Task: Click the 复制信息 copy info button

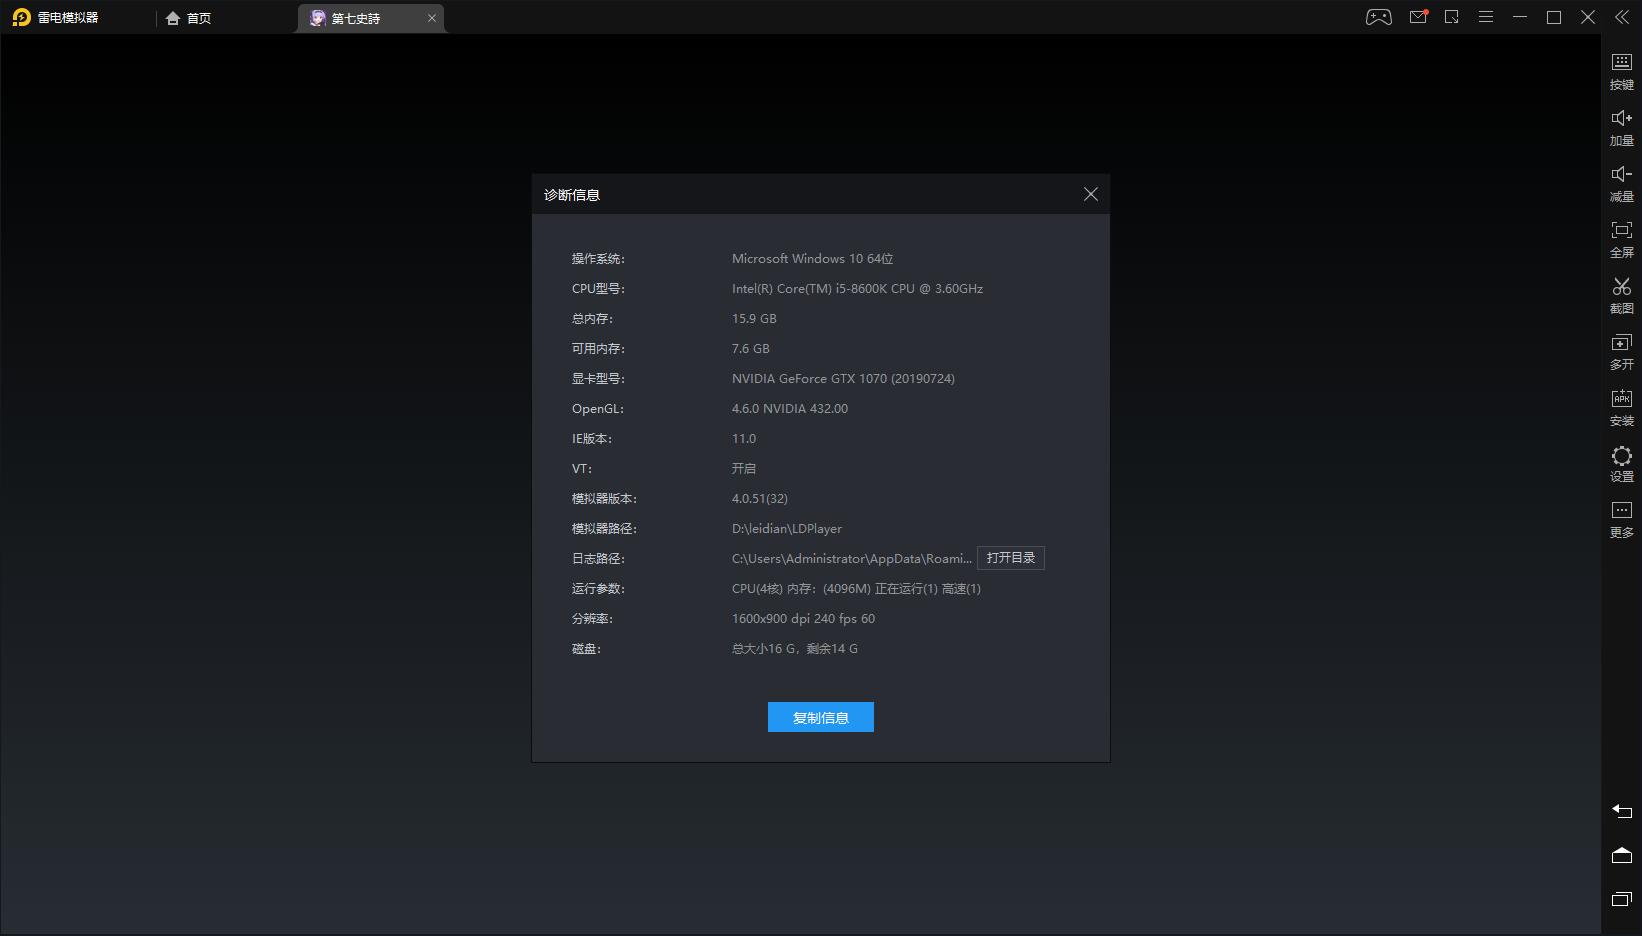Action: (x=820, y=717)
